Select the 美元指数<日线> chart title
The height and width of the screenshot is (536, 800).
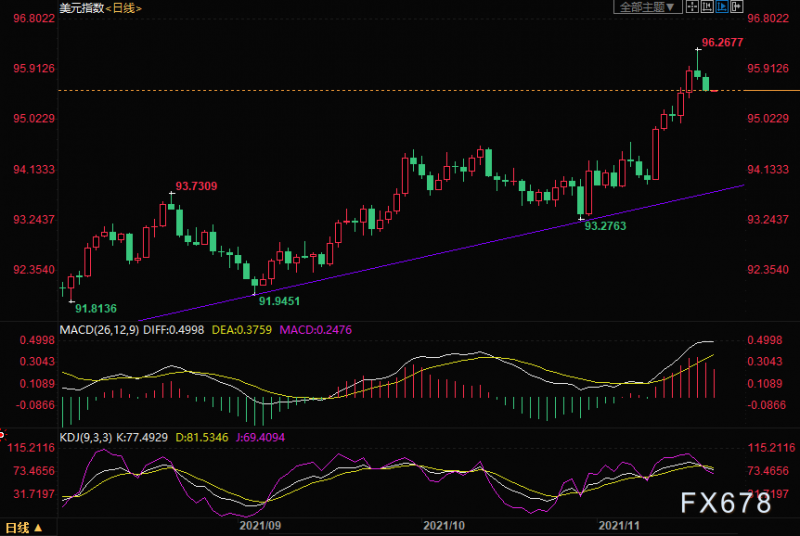click(101, 8)
